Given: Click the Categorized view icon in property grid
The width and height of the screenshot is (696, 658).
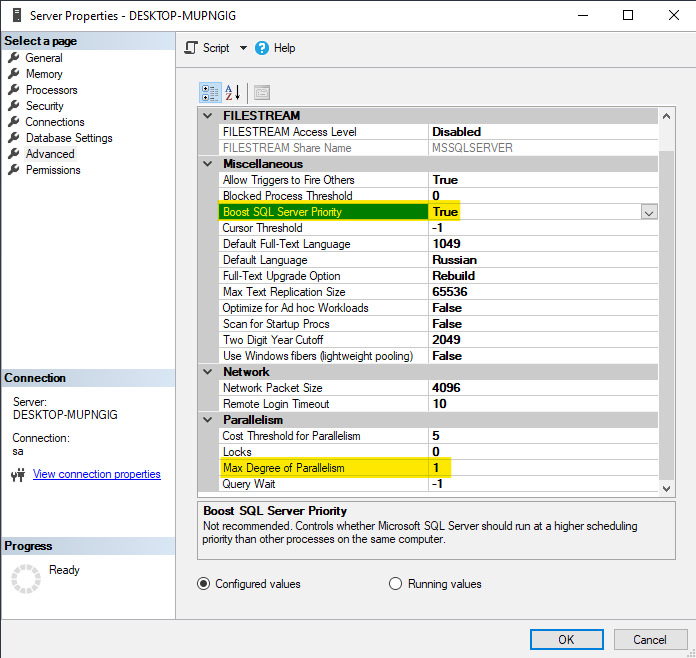Looking at the screenshot, I should pos(210,92).
